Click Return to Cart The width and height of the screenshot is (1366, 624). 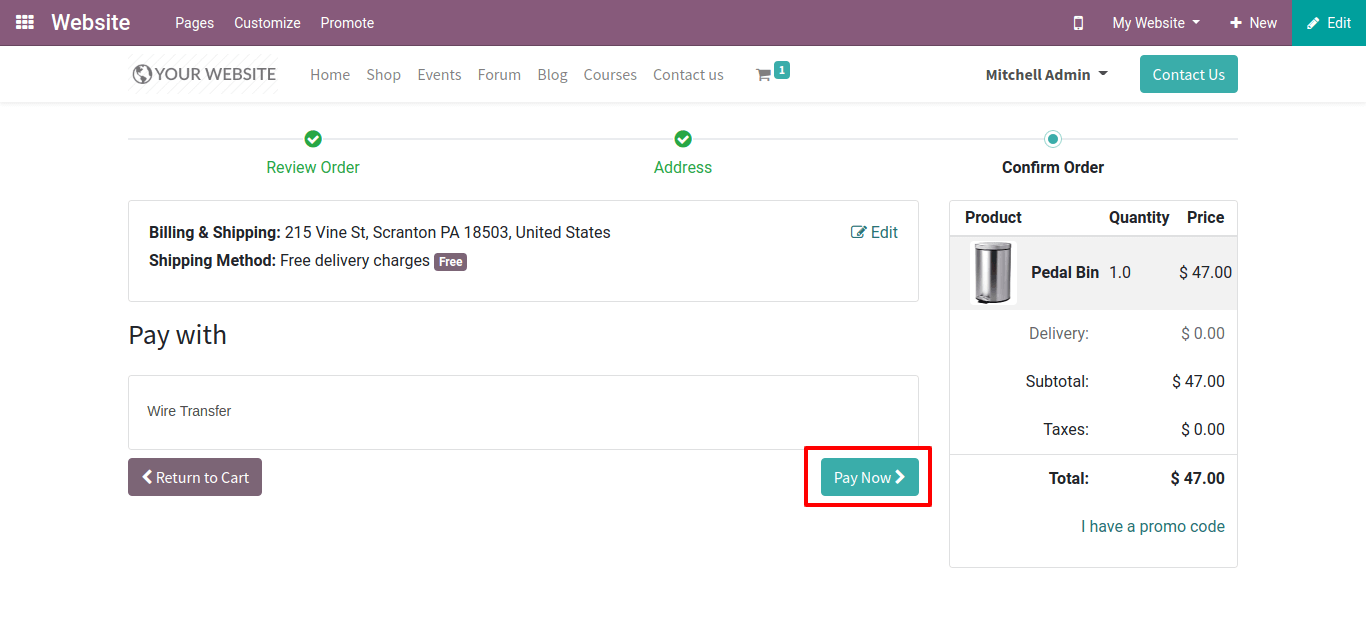click(x=195, y=477)
